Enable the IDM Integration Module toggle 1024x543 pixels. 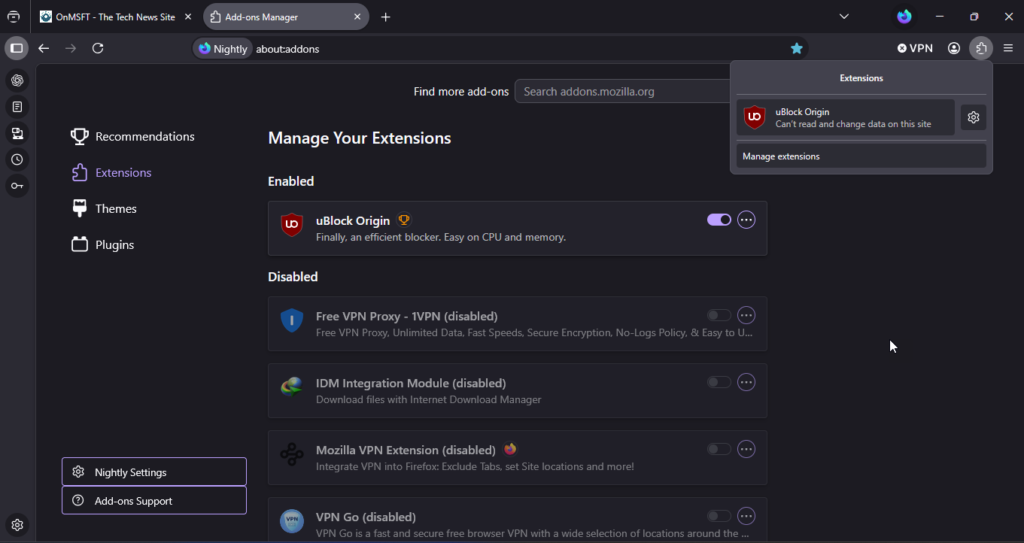719,382
